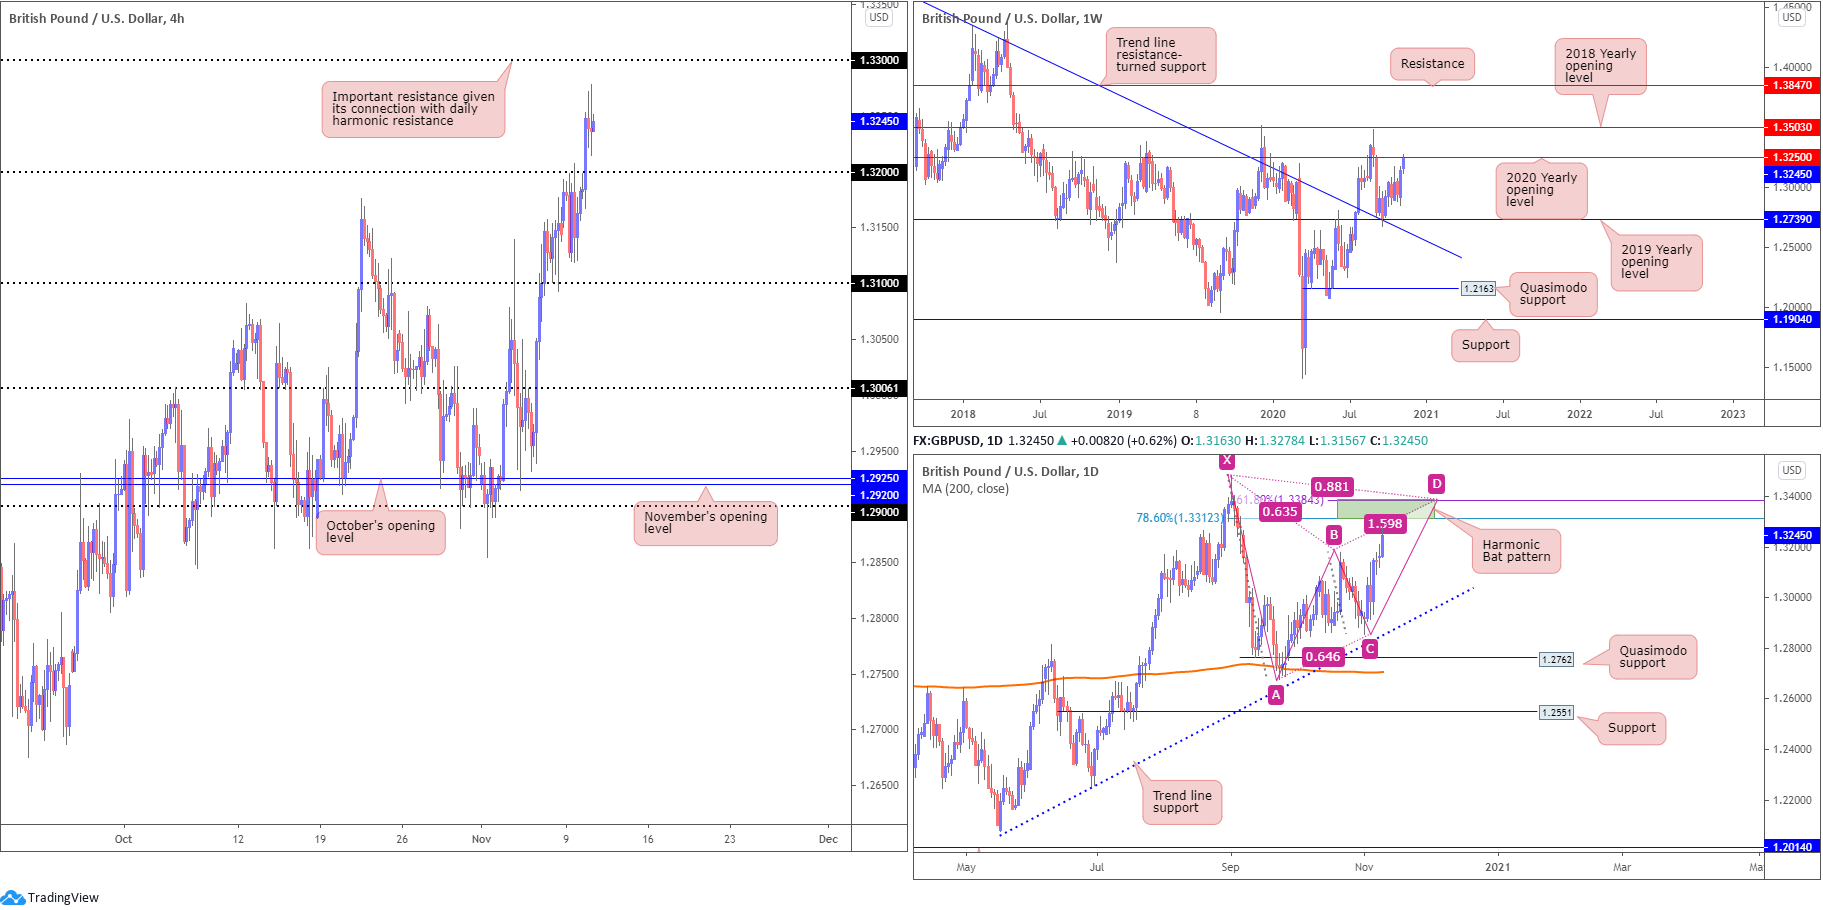Select the 1.29250 blue price label

tap(880, 478)
